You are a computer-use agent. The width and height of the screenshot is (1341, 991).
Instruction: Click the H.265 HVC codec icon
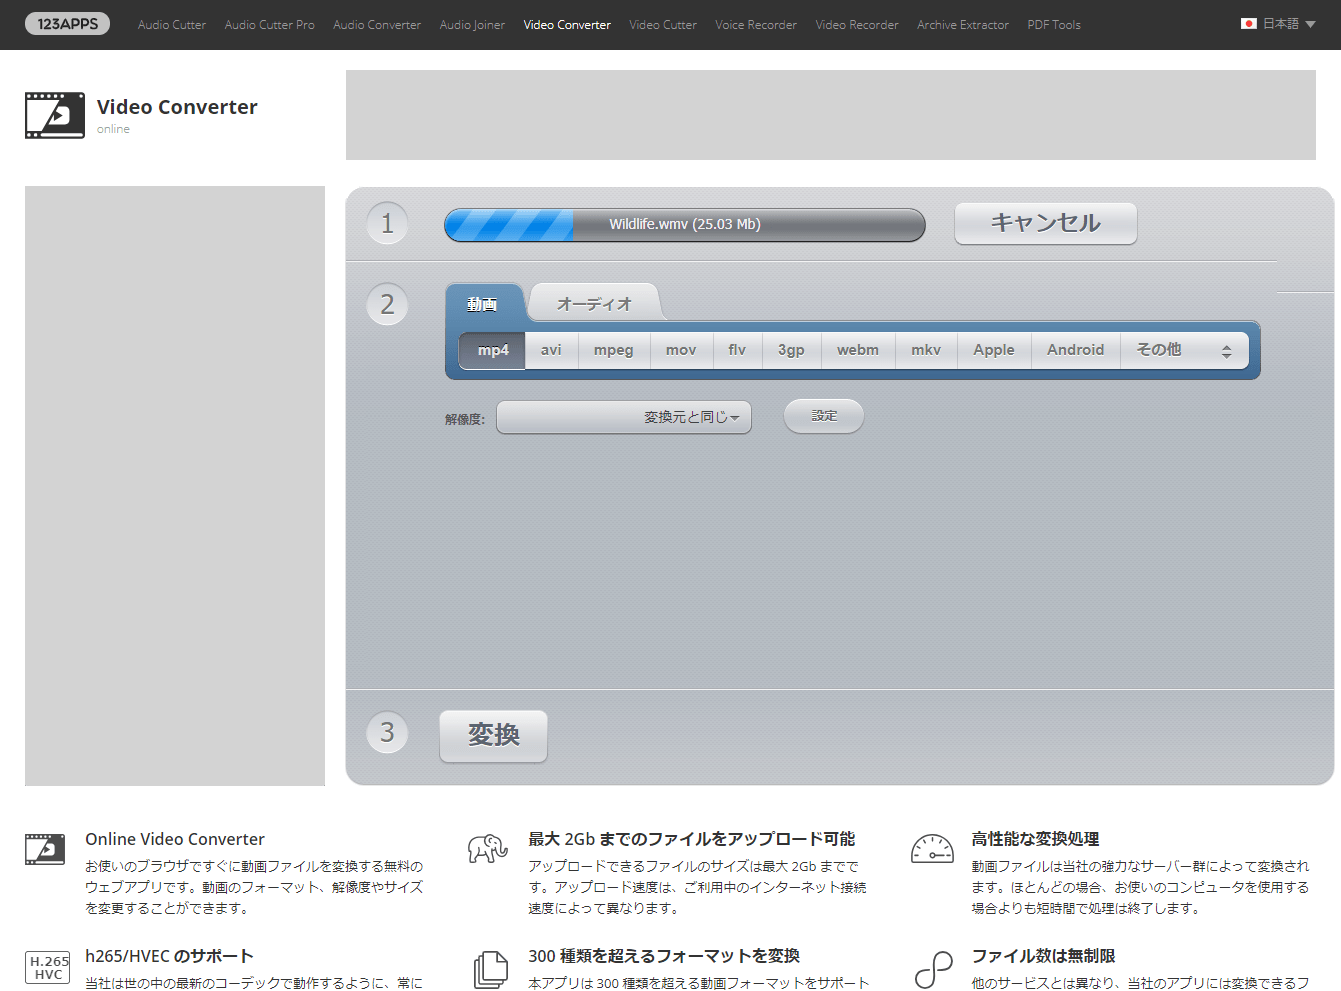[48, 968]
